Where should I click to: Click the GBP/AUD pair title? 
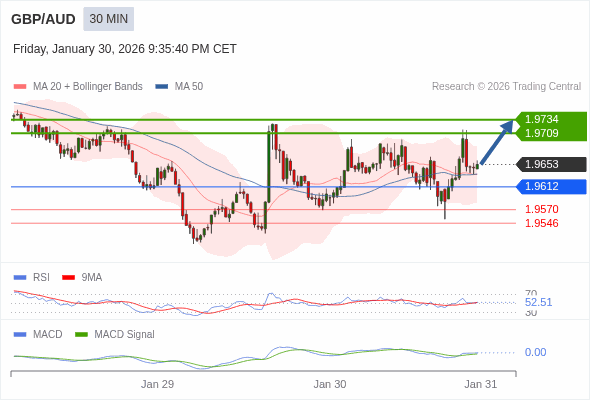(43, 19)
